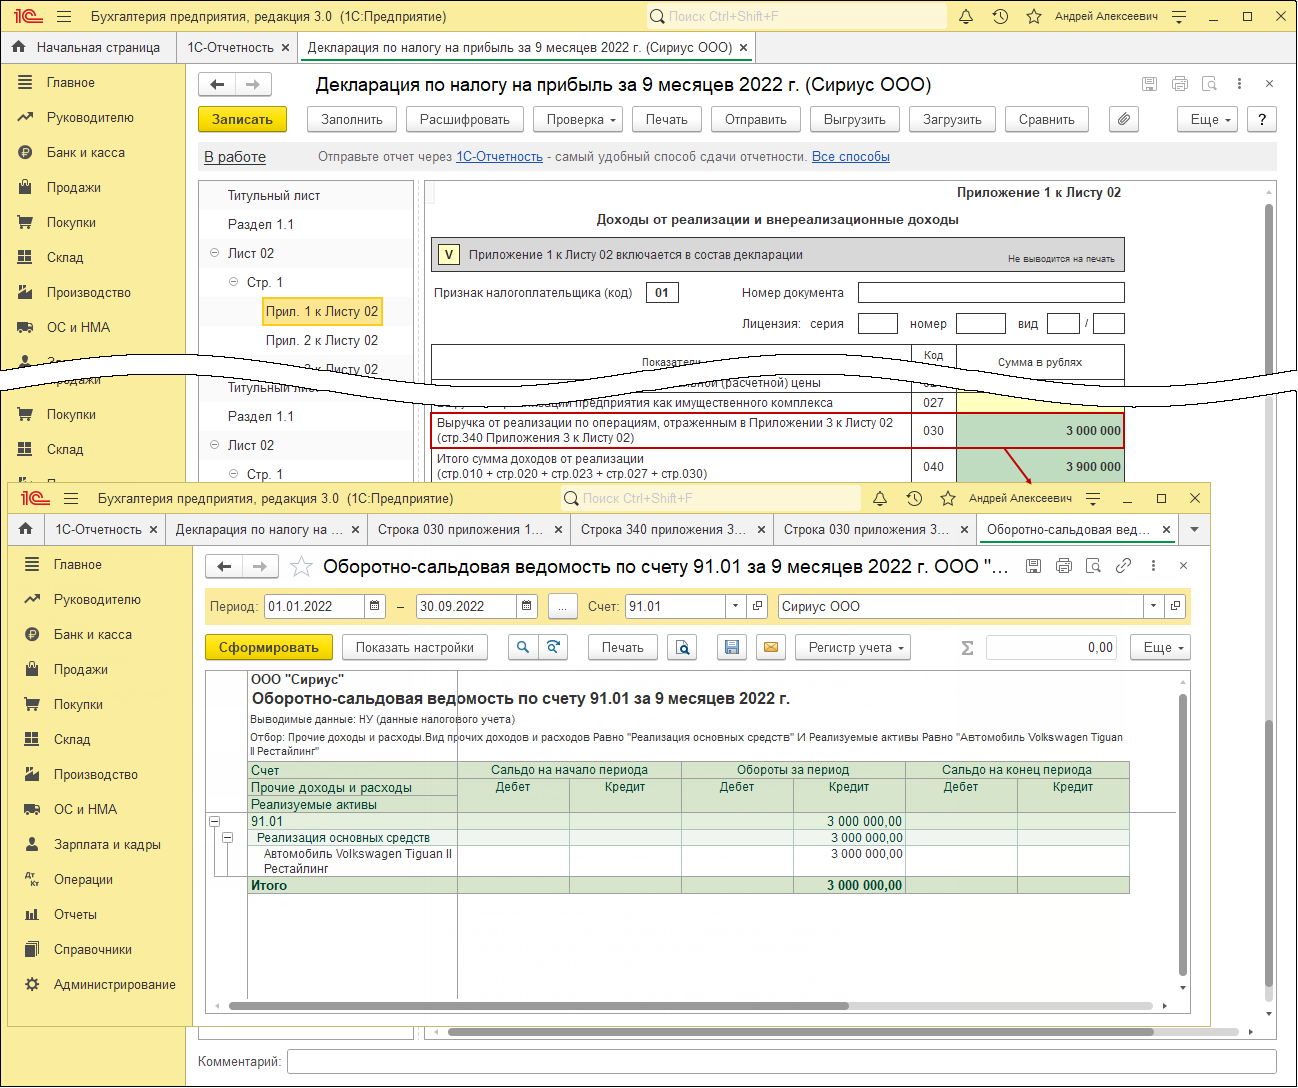This screenshot has width=1298, height=1088.
Task: Open calendar picker for end date 30.09.2022
Action: (527, 606)
